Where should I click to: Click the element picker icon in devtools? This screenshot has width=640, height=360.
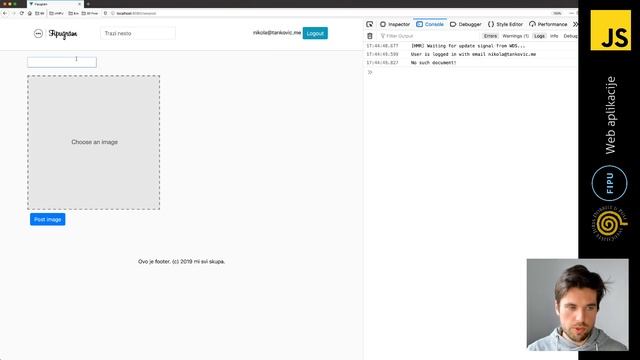(369, 24)
